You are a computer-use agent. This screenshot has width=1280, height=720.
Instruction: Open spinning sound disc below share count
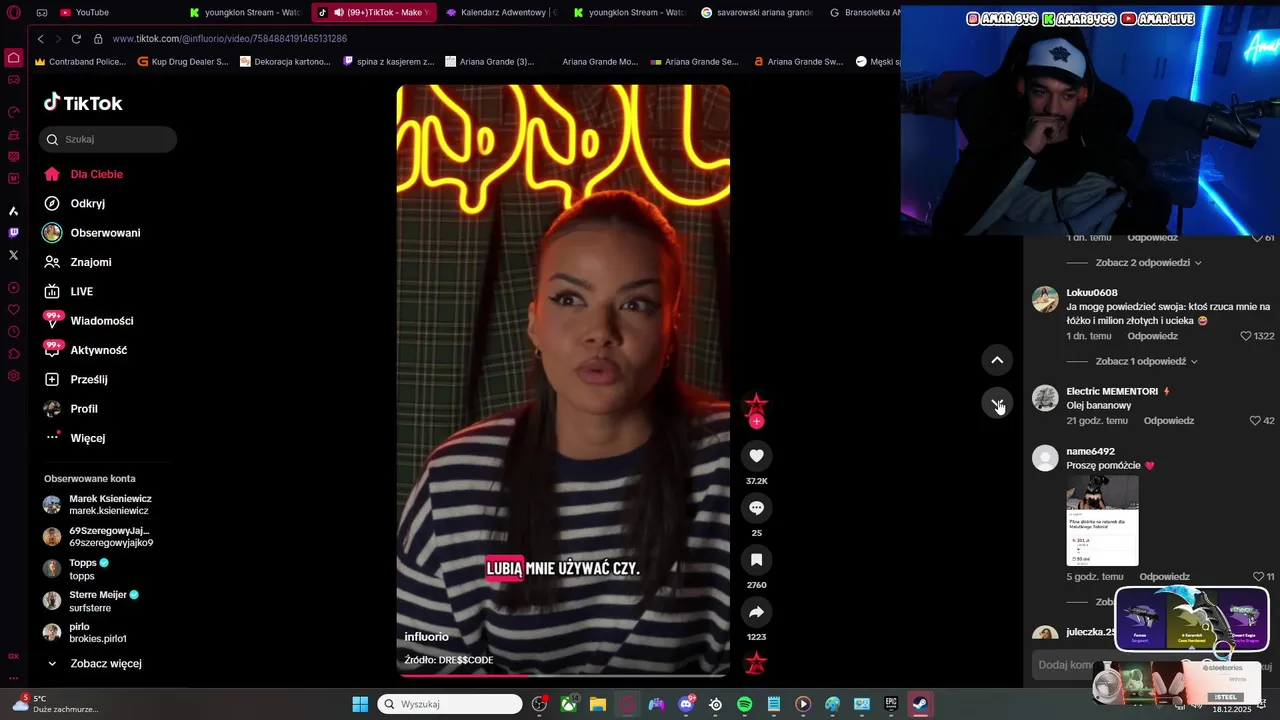pos(756,663)
